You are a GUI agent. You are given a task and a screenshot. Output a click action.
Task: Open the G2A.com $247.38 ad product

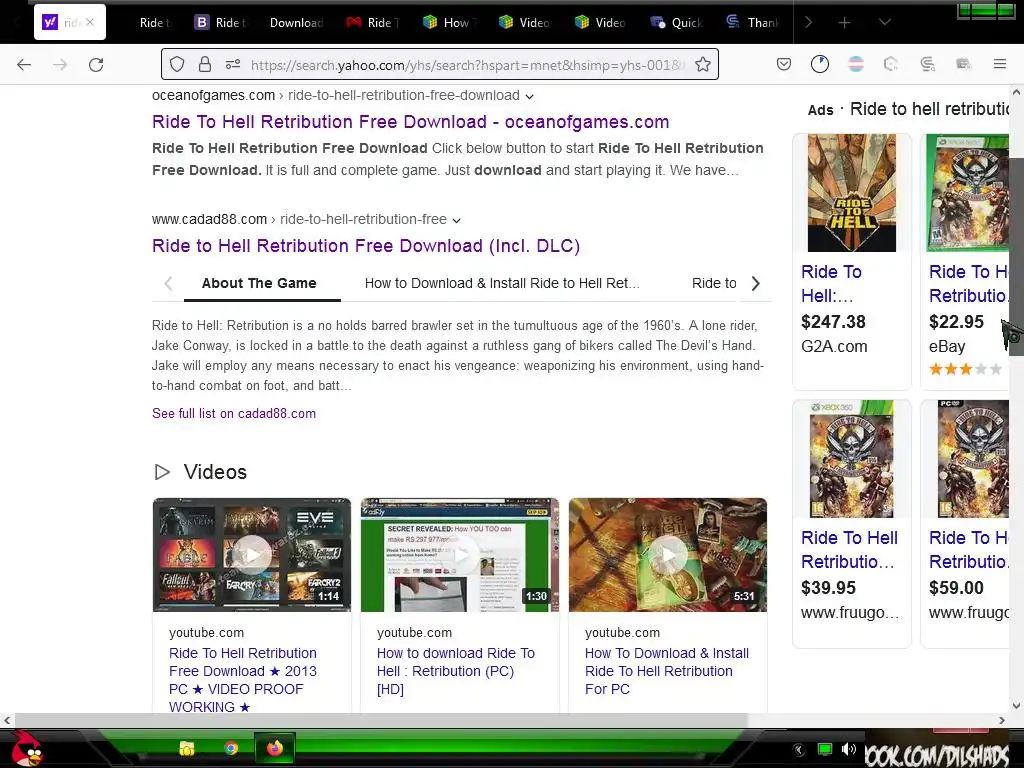[852, 261]
